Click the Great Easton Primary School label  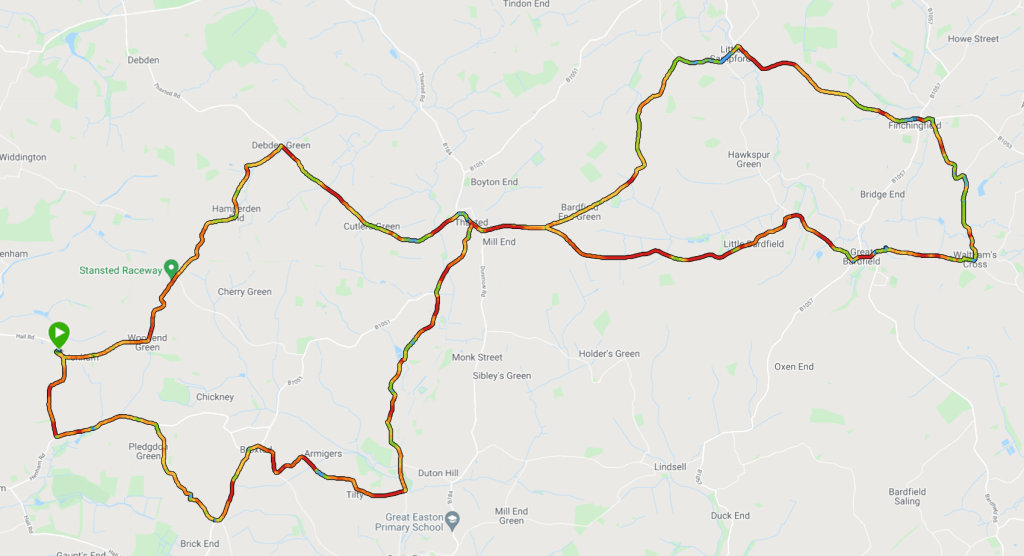click(x=409, y=522)
